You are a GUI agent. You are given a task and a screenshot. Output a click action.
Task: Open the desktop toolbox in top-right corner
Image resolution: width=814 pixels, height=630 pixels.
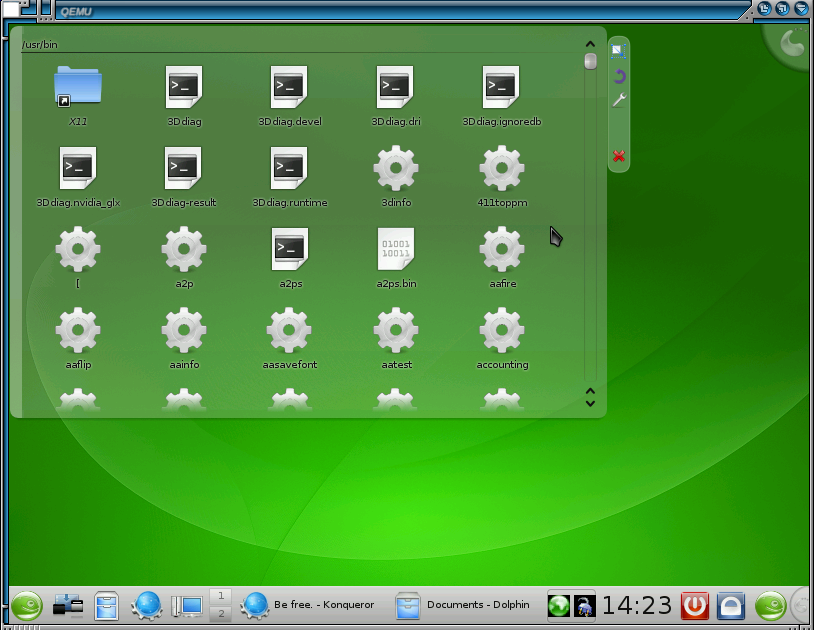791,43
